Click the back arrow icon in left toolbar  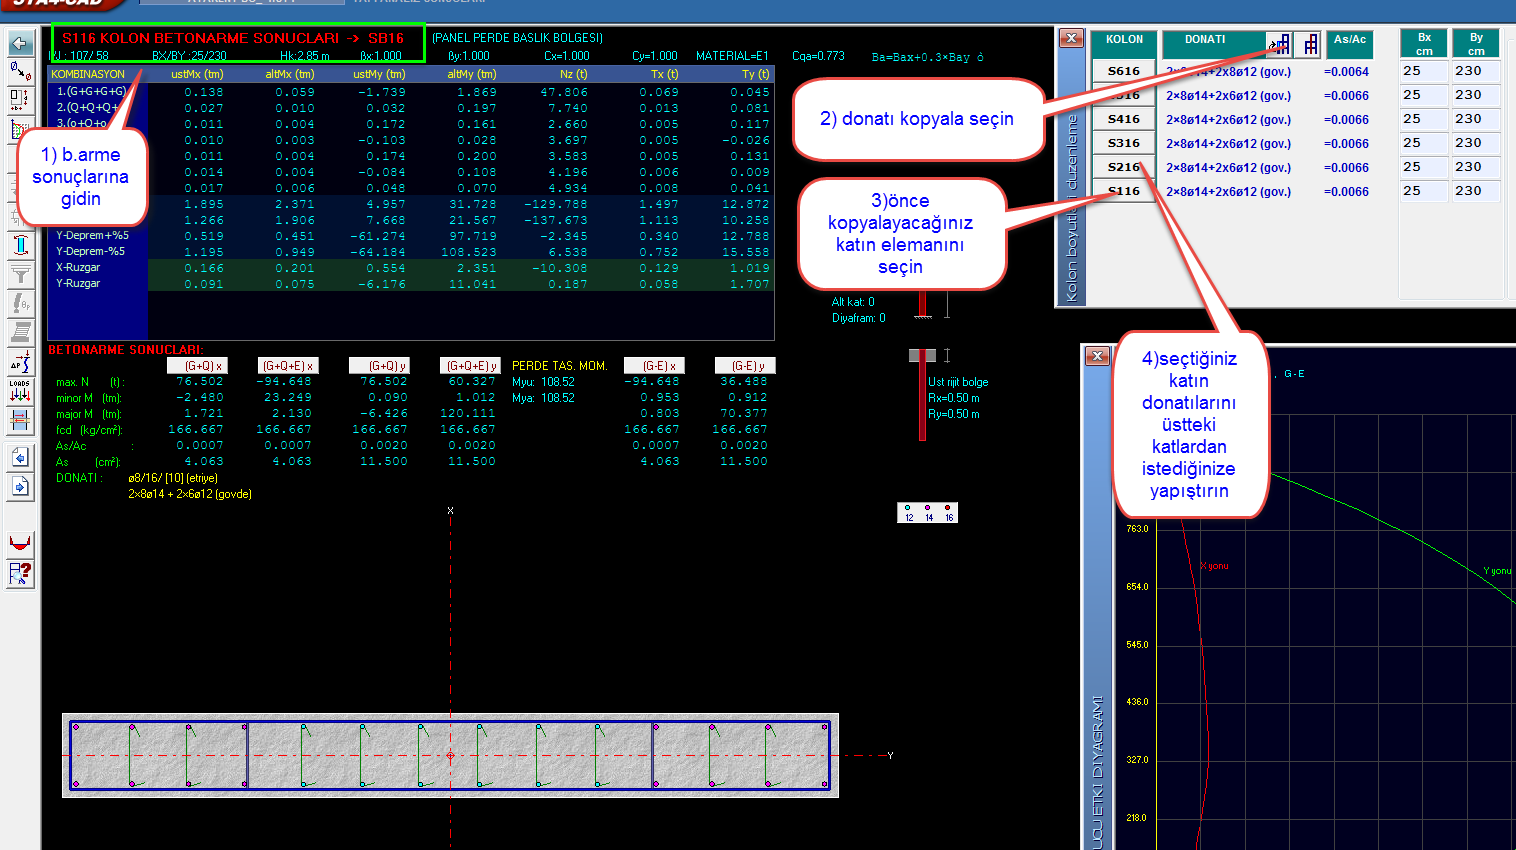click(20, 44)
